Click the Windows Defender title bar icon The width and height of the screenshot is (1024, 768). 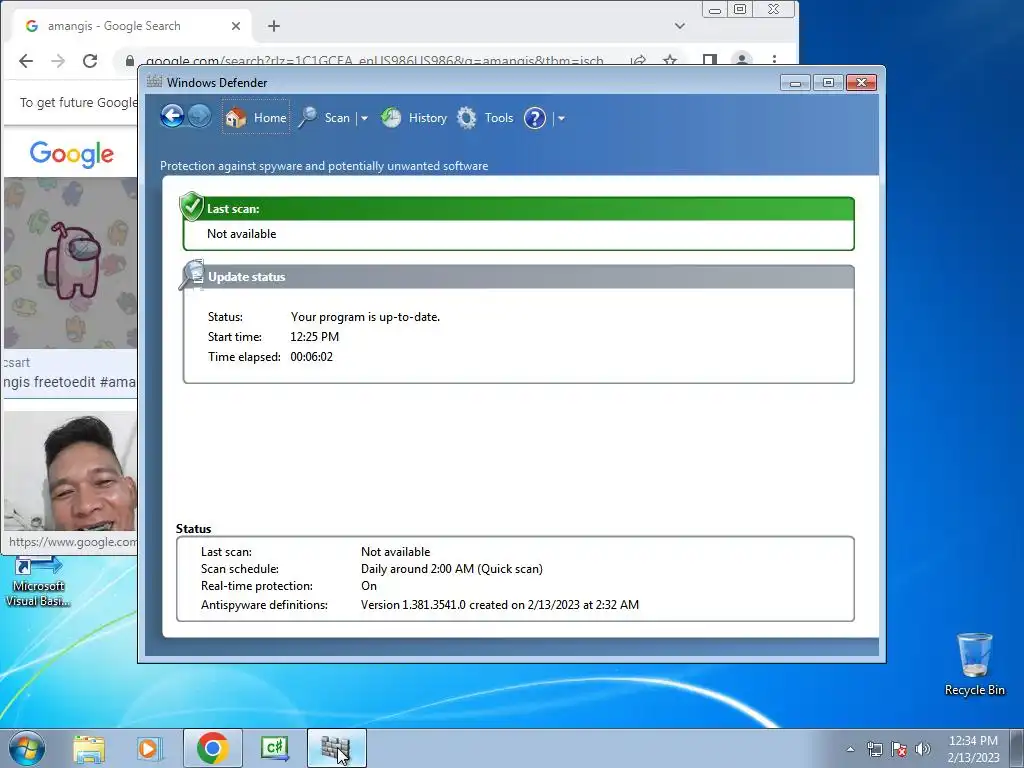(x=154, y=82)
